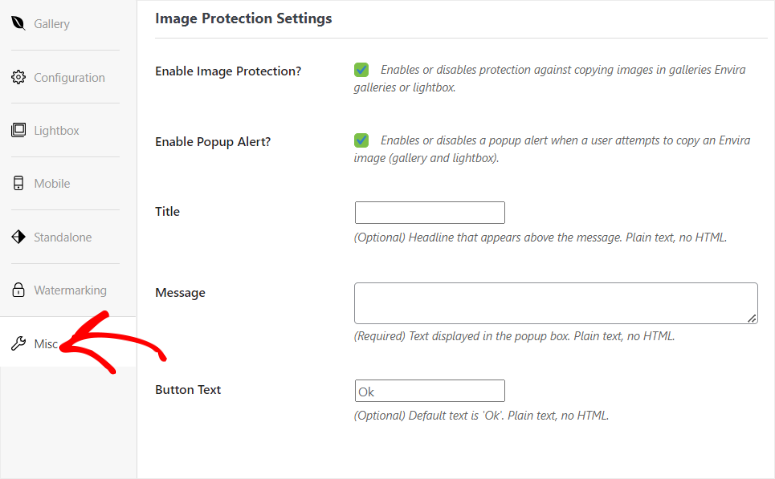Click inside the Message text area
Viewport: 775px width, 479px height.
[556, 303]
